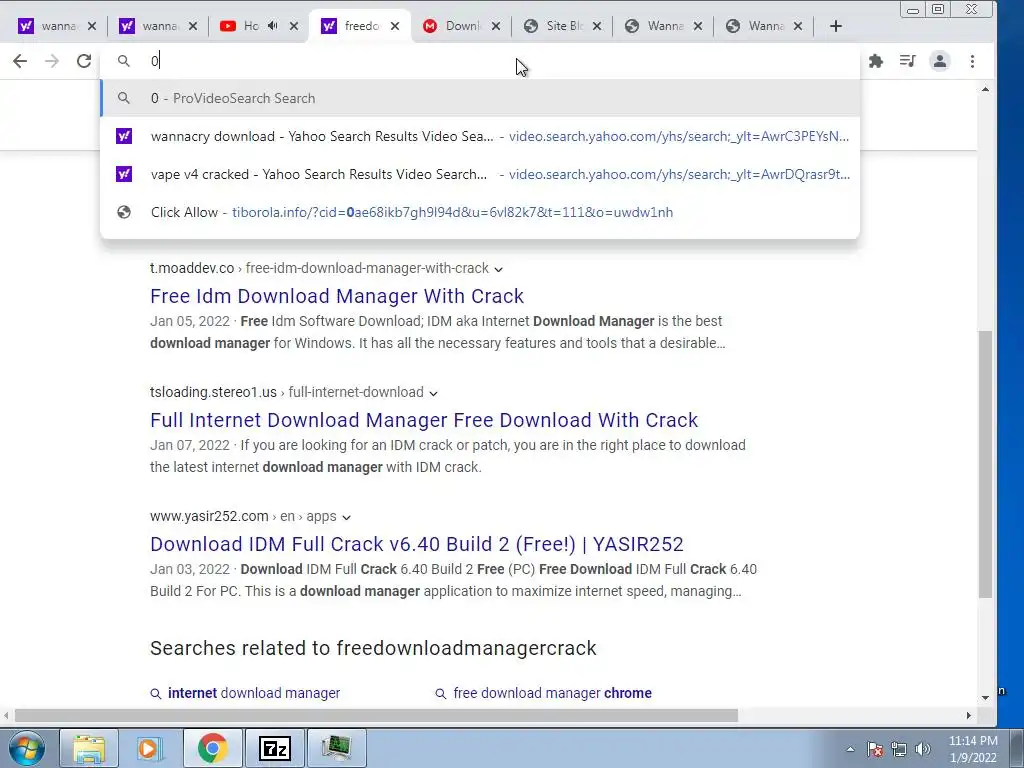1024x768 pixels.
Task: Open the monitor app taskbar icon
Action: (336, 748)
